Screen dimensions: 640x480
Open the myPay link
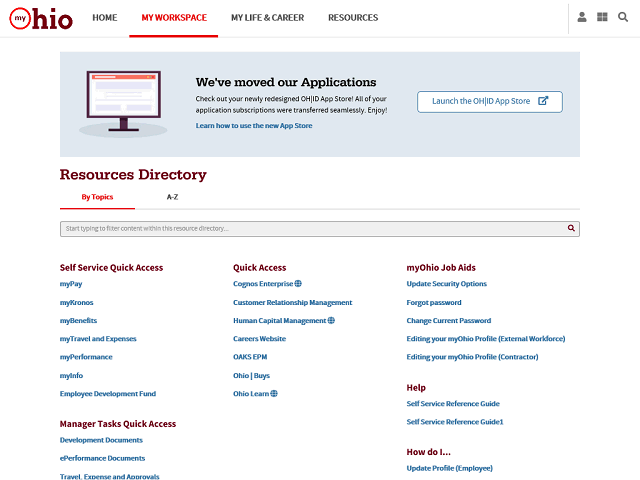pyautogui.click(x=71, y=284)
